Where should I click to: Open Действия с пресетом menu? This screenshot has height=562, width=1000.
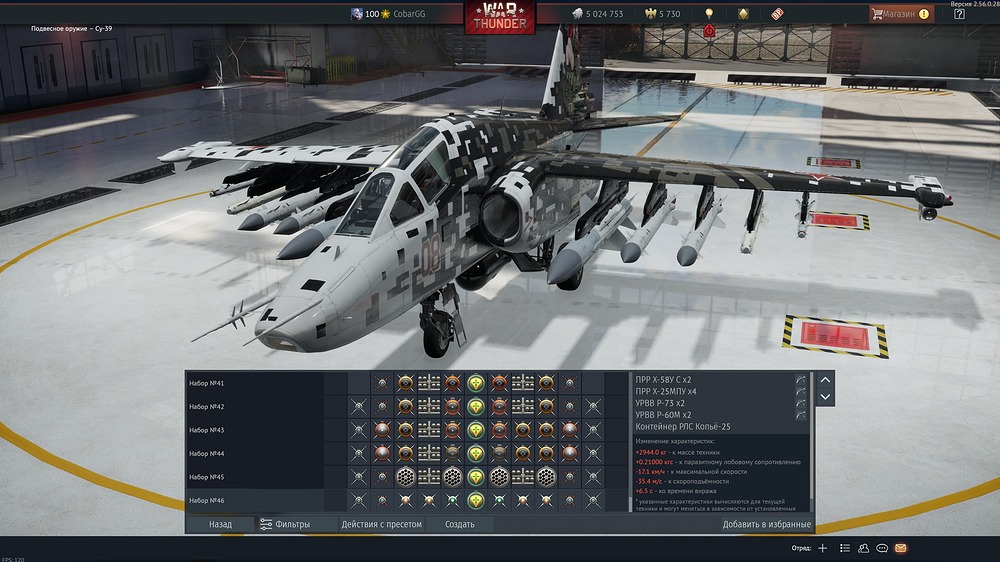[381, 524]
